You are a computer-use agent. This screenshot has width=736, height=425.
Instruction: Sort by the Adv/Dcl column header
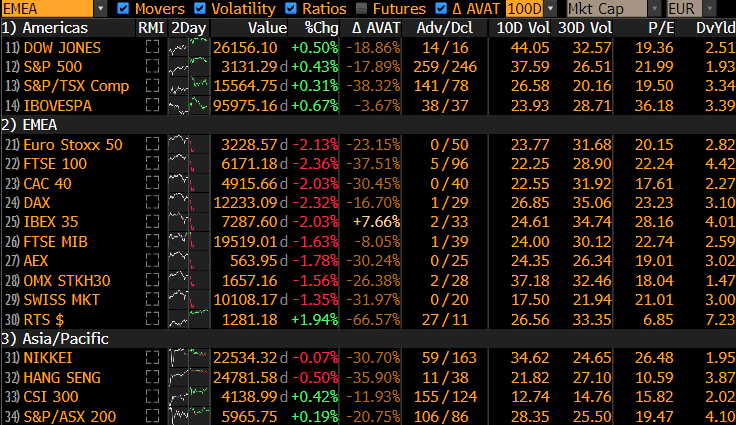pos(445,28)
